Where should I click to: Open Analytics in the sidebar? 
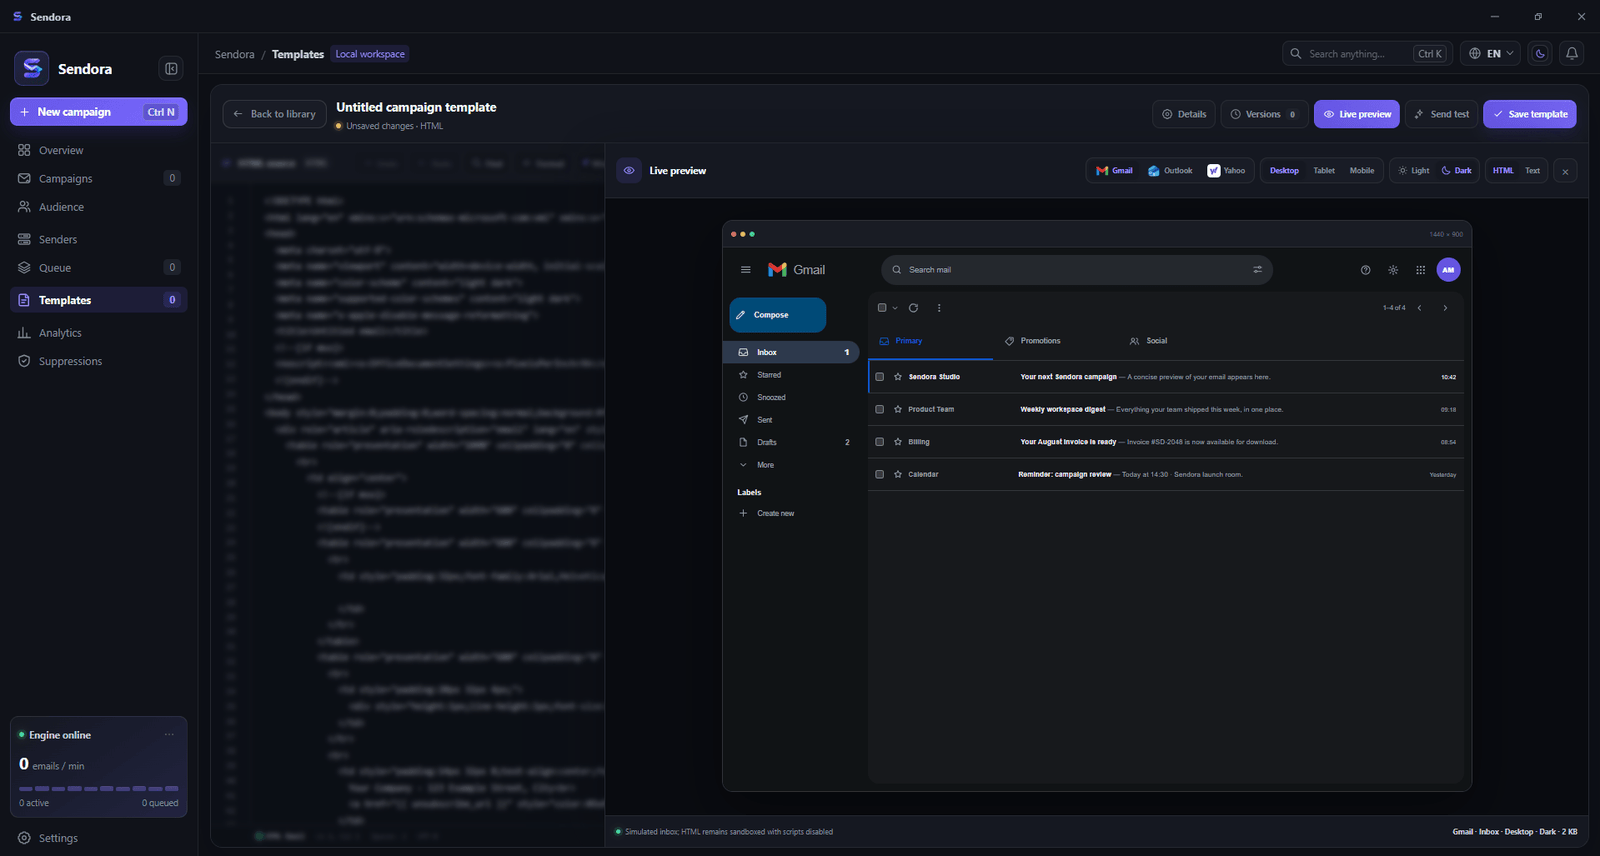tap(98, 333)
